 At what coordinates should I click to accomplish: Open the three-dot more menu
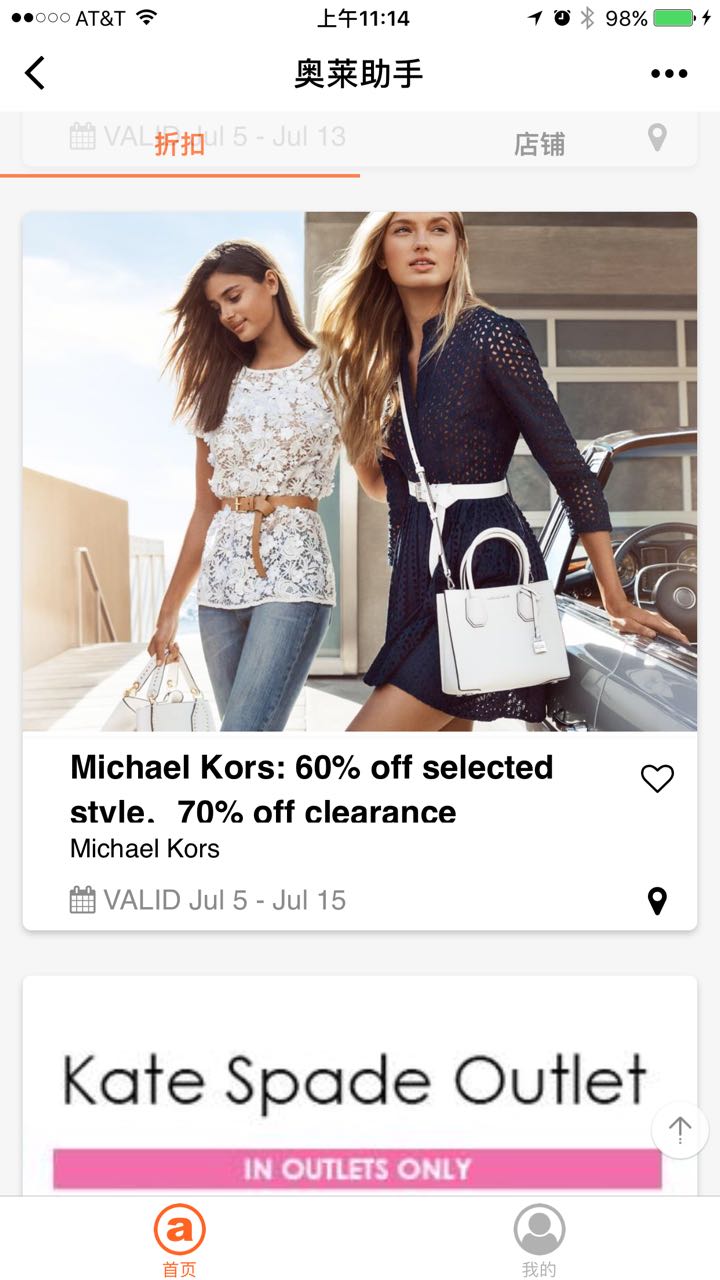(669, 73)
